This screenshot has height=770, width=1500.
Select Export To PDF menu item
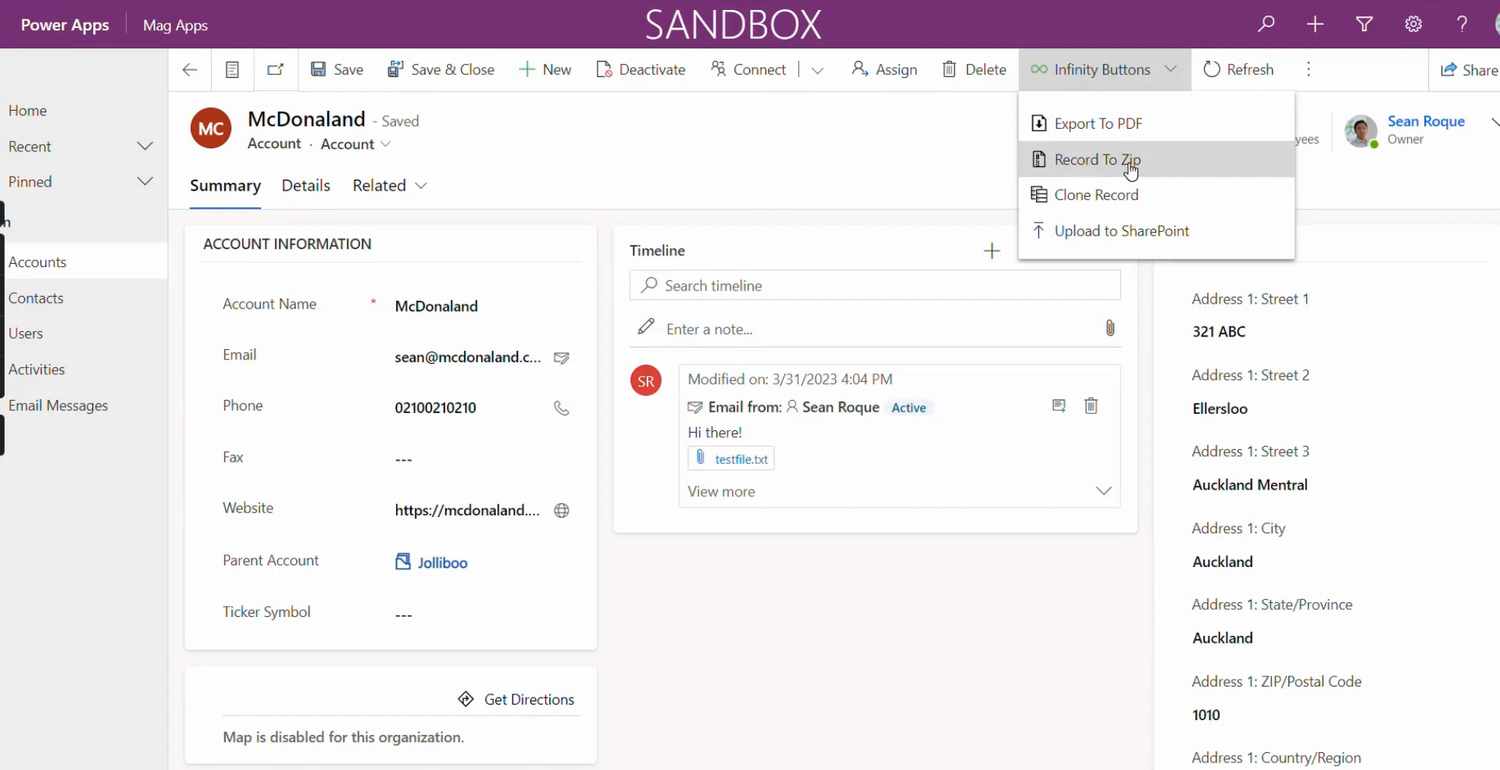click(1156, 124)
